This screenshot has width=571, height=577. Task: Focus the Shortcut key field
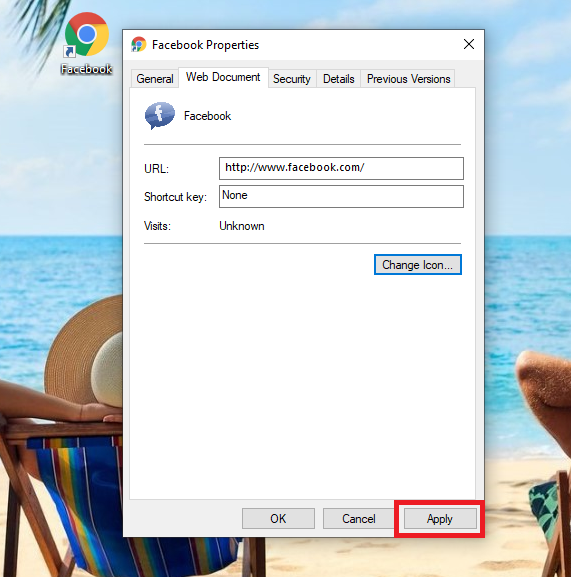pyautogui.click(x=341, y=196)
